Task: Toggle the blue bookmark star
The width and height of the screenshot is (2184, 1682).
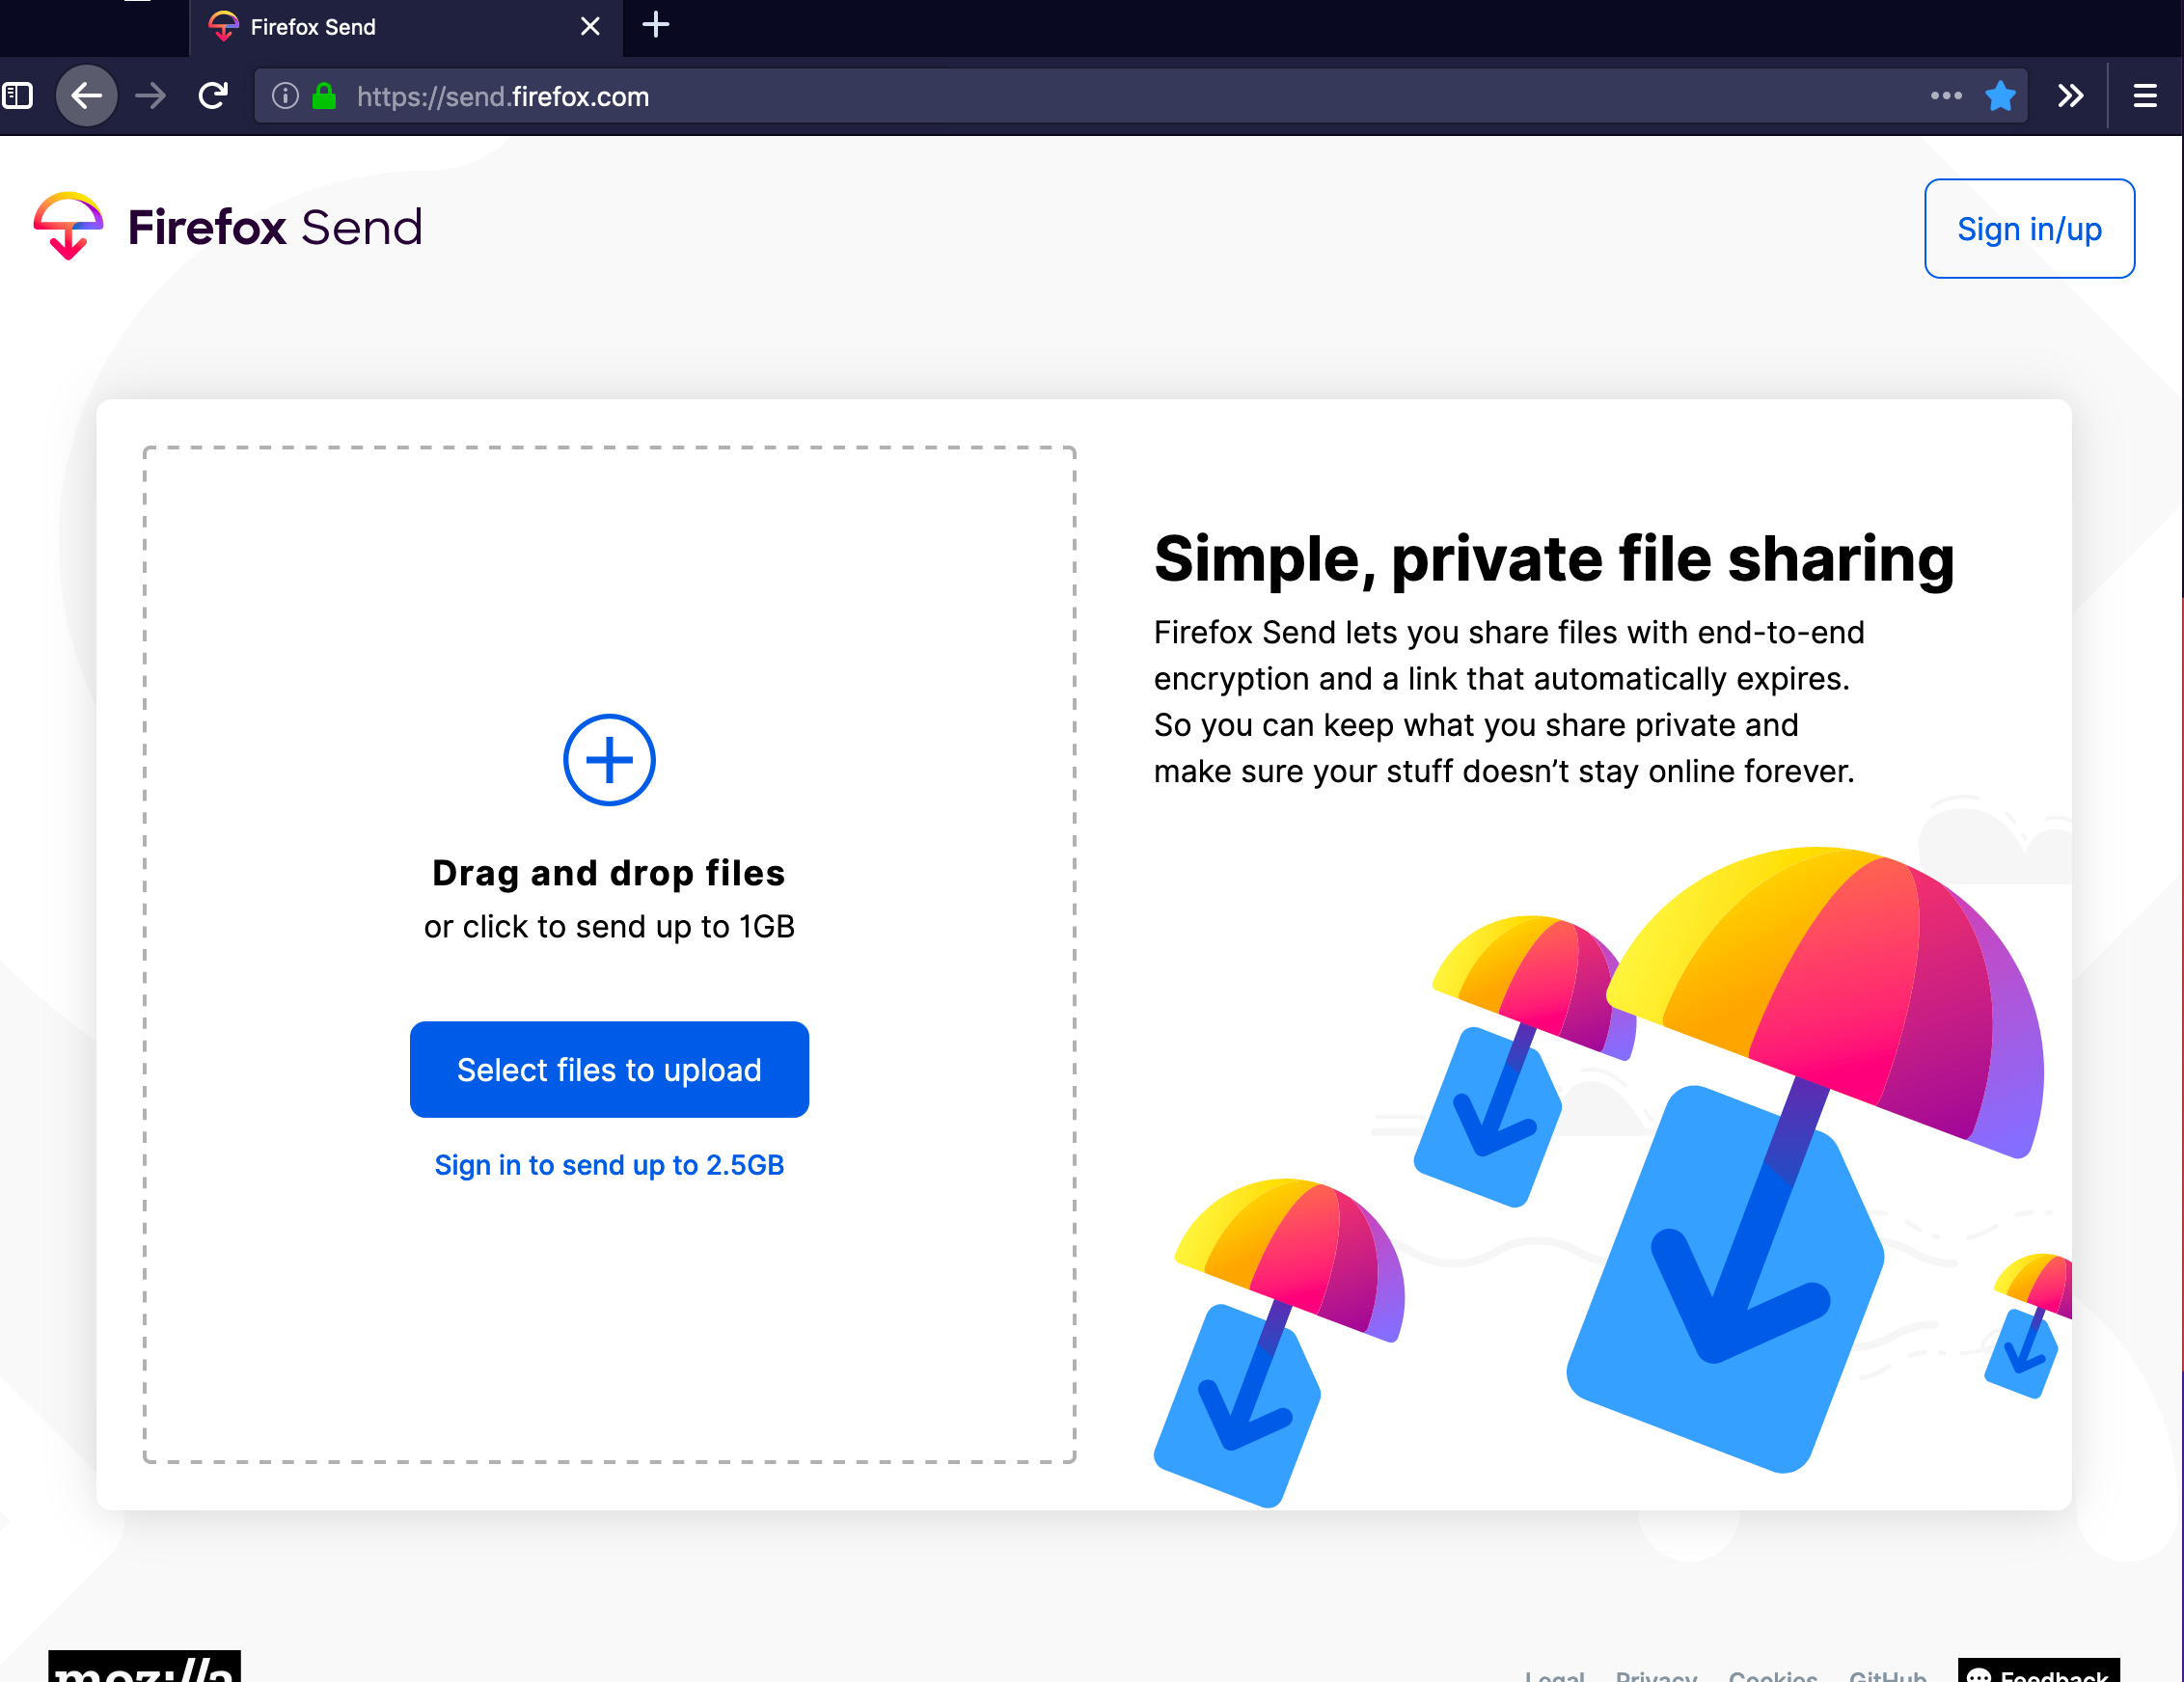Action: [x=2000, y=96]
